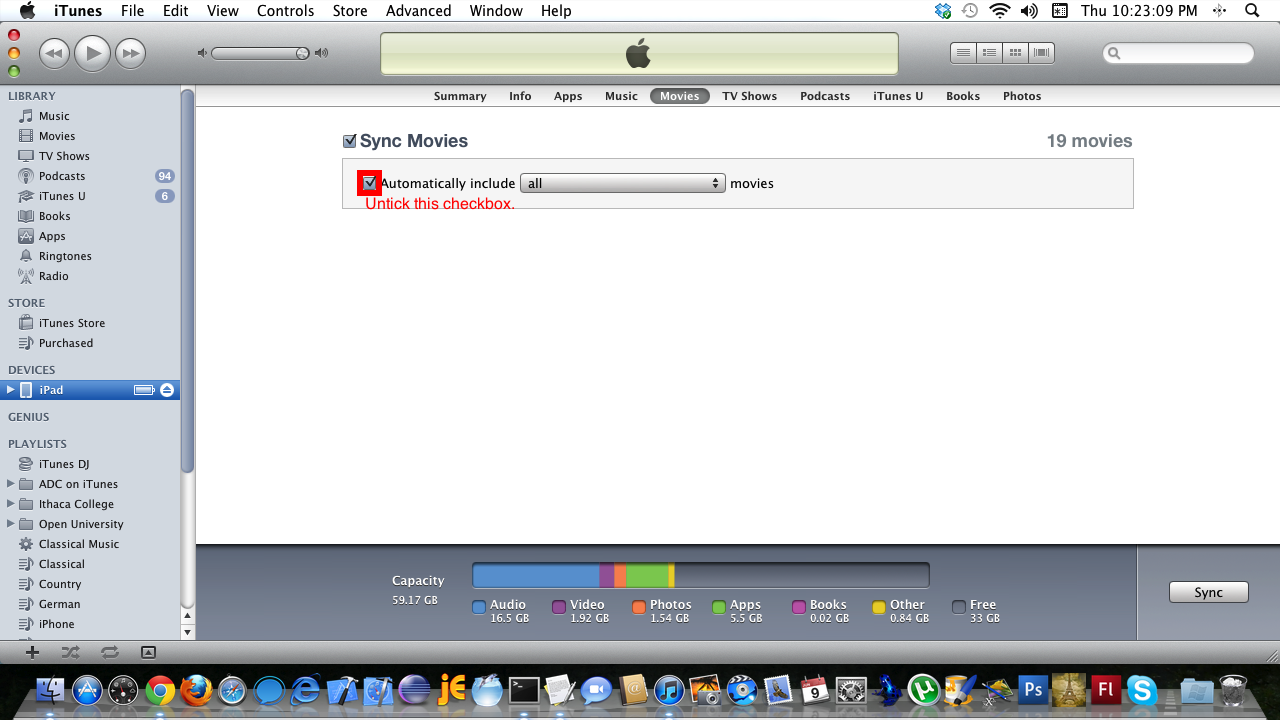Uncheck the Sync Movies checkbox
The width and height of the screenshot is (1280, 720).
point(349,142)
